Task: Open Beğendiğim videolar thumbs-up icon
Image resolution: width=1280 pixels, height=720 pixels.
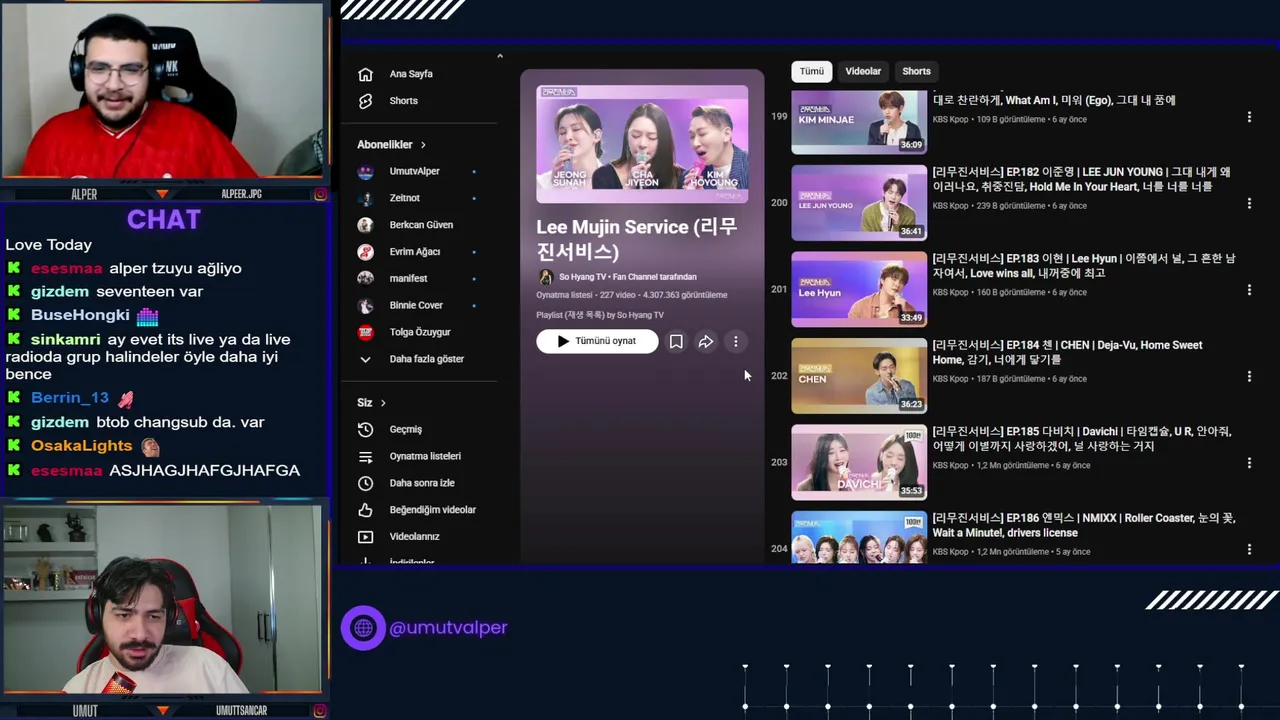Action: click(x=365, y=510)
